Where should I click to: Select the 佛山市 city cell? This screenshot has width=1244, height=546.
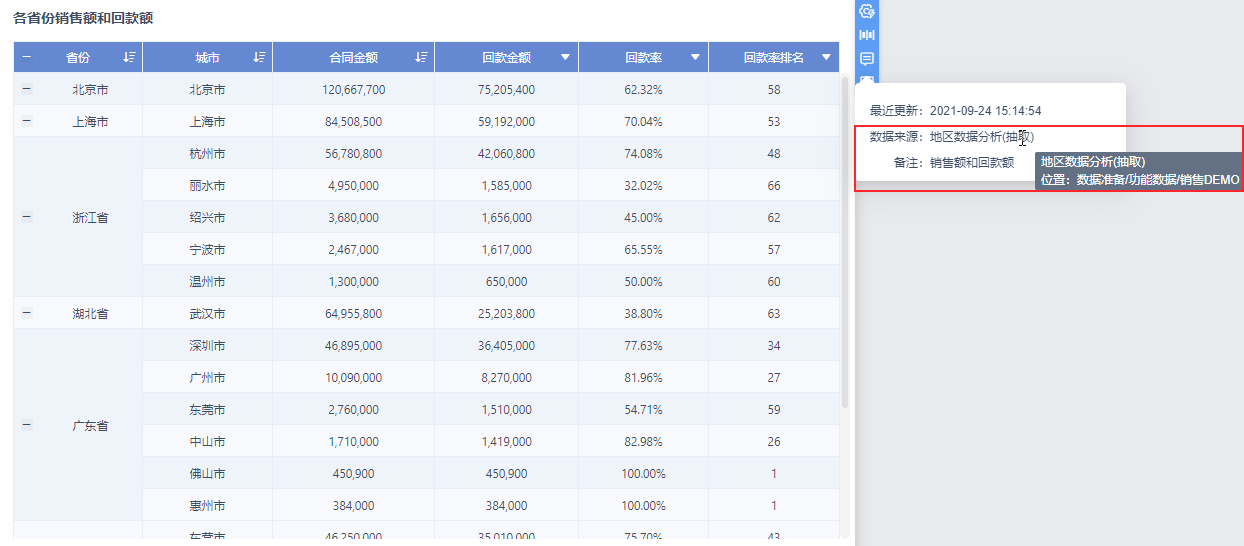(207, 473)
